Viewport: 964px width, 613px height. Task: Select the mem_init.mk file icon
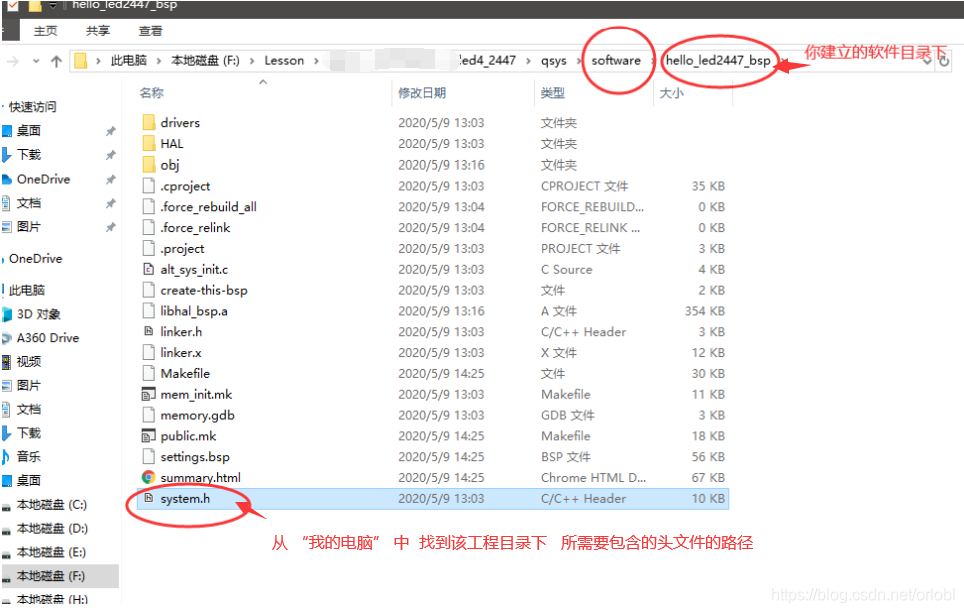[148, 394]
